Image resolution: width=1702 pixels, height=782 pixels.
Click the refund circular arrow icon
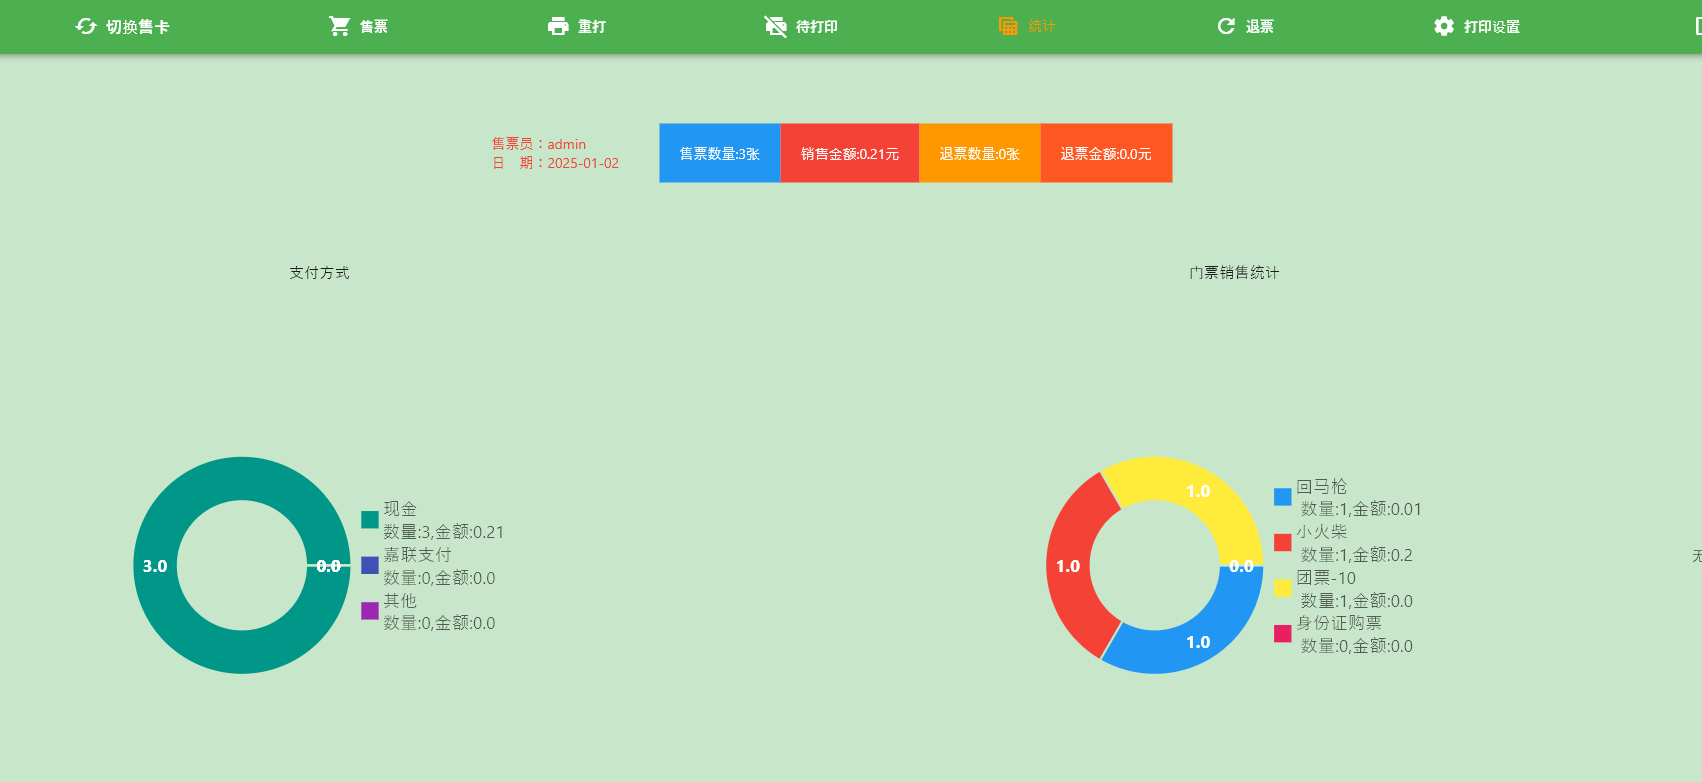pos(1226,26)
